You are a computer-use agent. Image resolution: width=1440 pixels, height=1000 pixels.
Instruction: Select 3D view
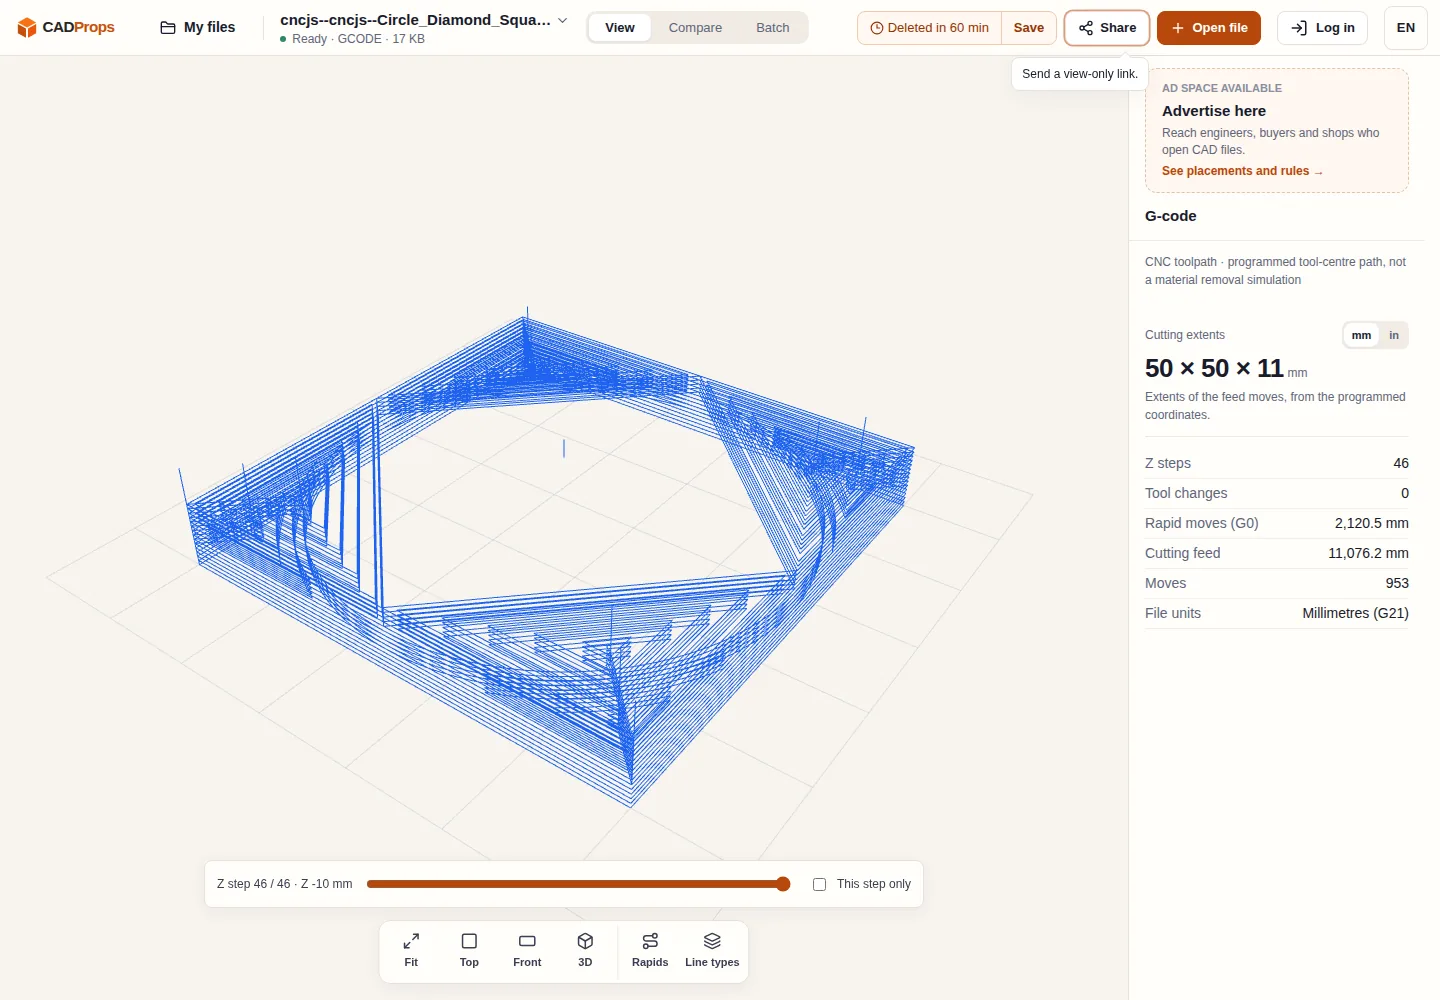585,950
